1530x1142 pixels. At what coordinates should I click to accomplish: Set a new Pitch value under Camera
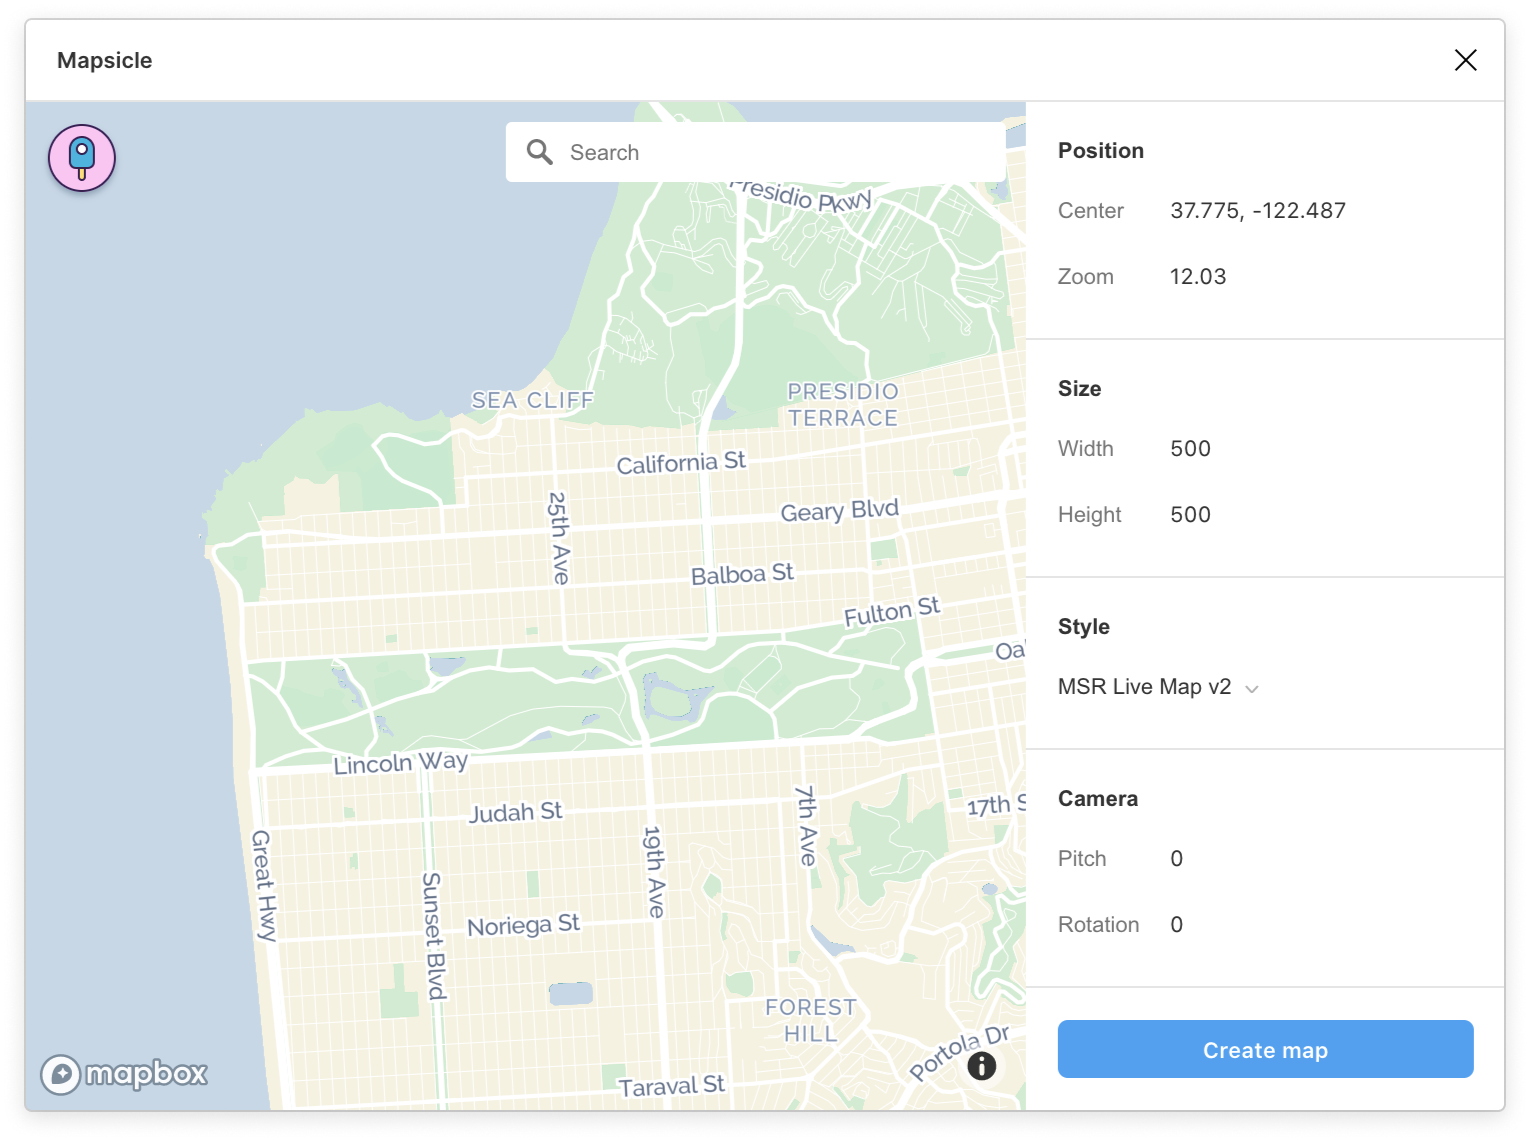[x=1176, y=858]
